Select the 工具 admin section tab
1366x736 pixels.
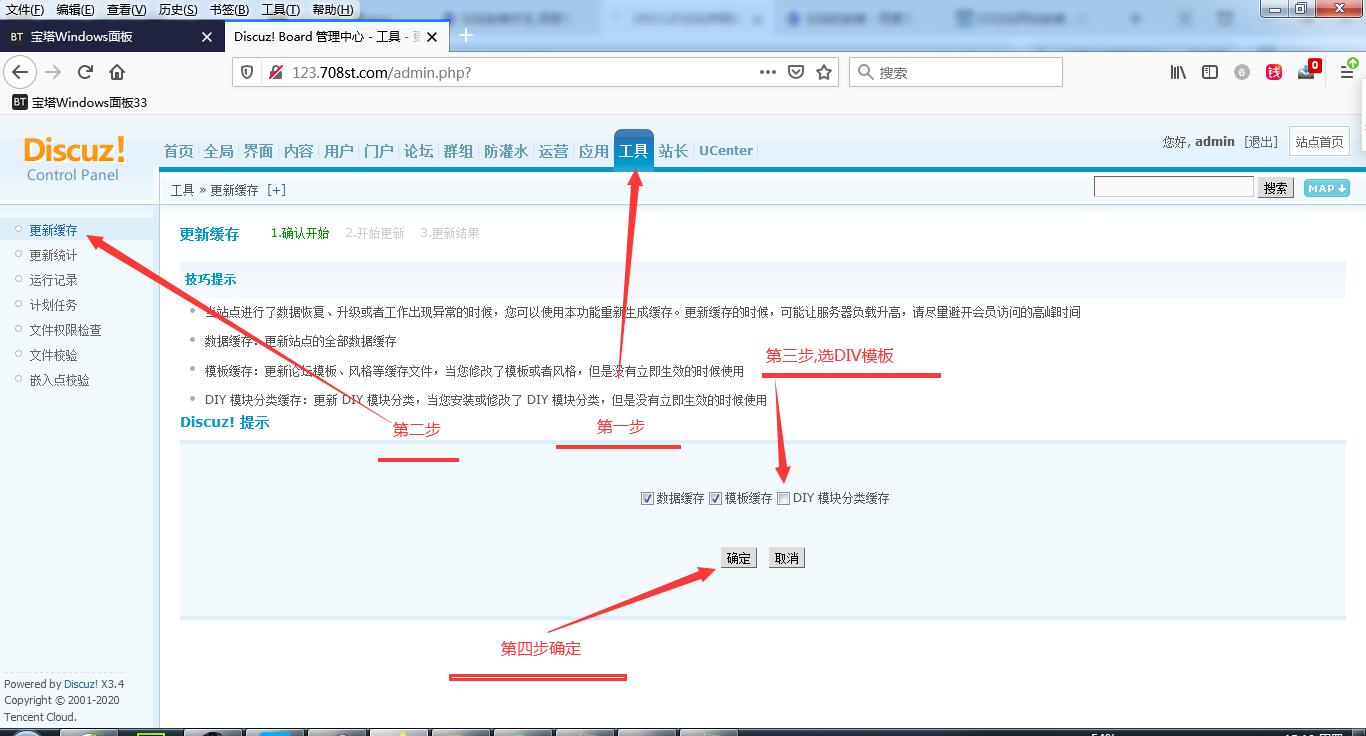tap(634, 151)
